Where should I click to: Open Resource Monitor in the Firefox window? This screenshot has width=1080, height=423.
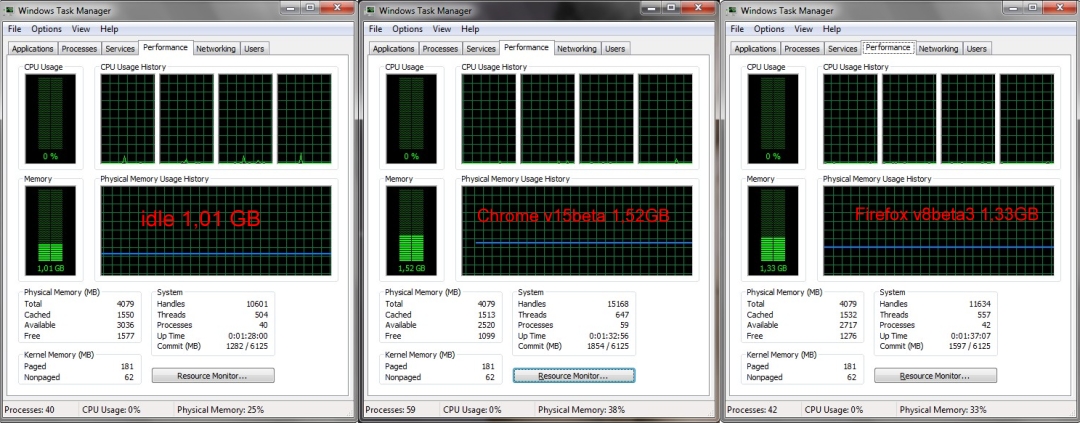coord(935,376)
